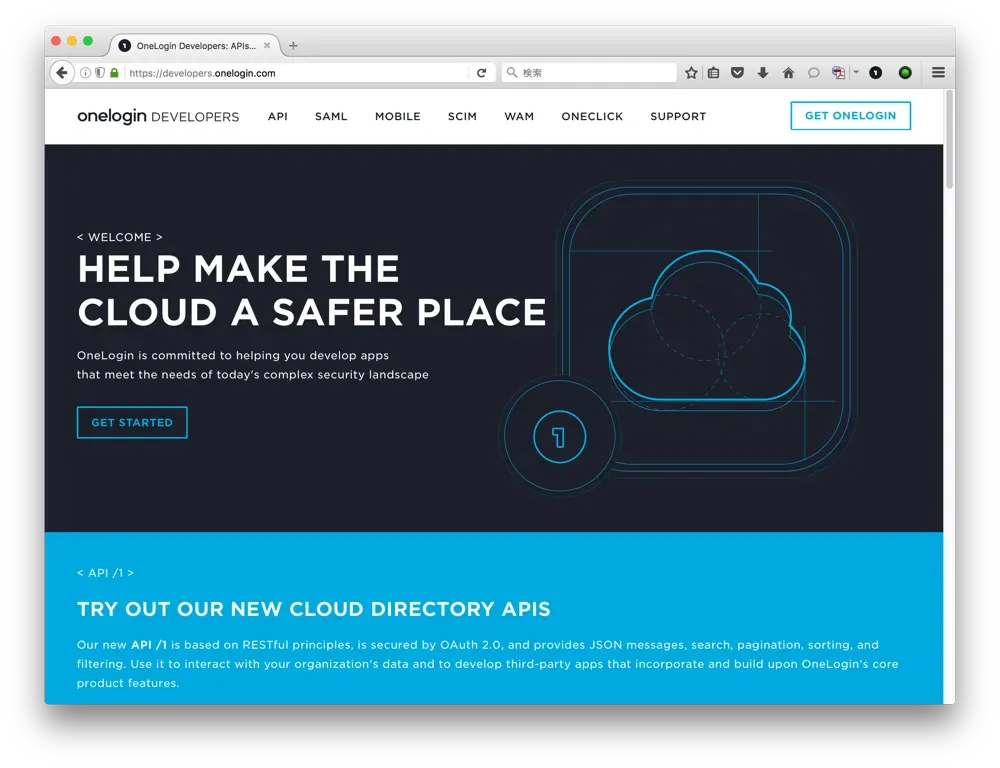Viewport: 1000px width, 768px height.
Task: Bookmark this page with the star icon
Action: [x=691, y=73]
